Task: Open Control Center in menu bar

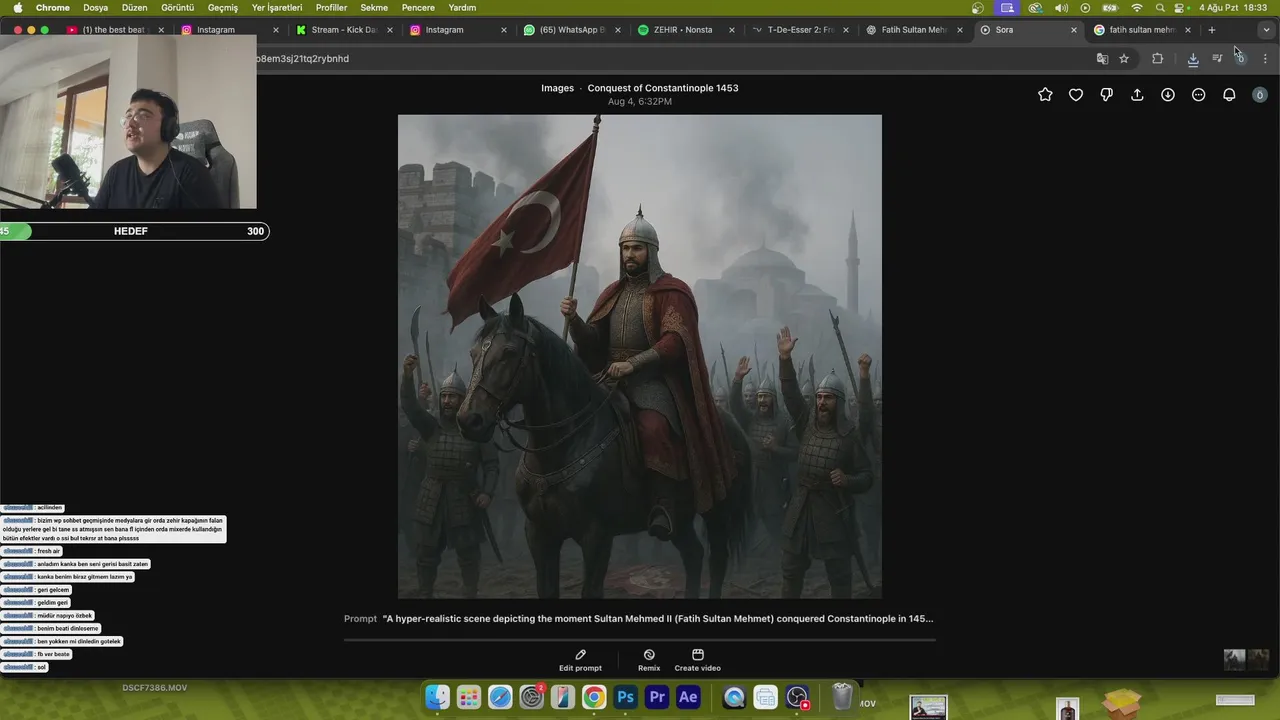Action: (x=1182, y=8)
